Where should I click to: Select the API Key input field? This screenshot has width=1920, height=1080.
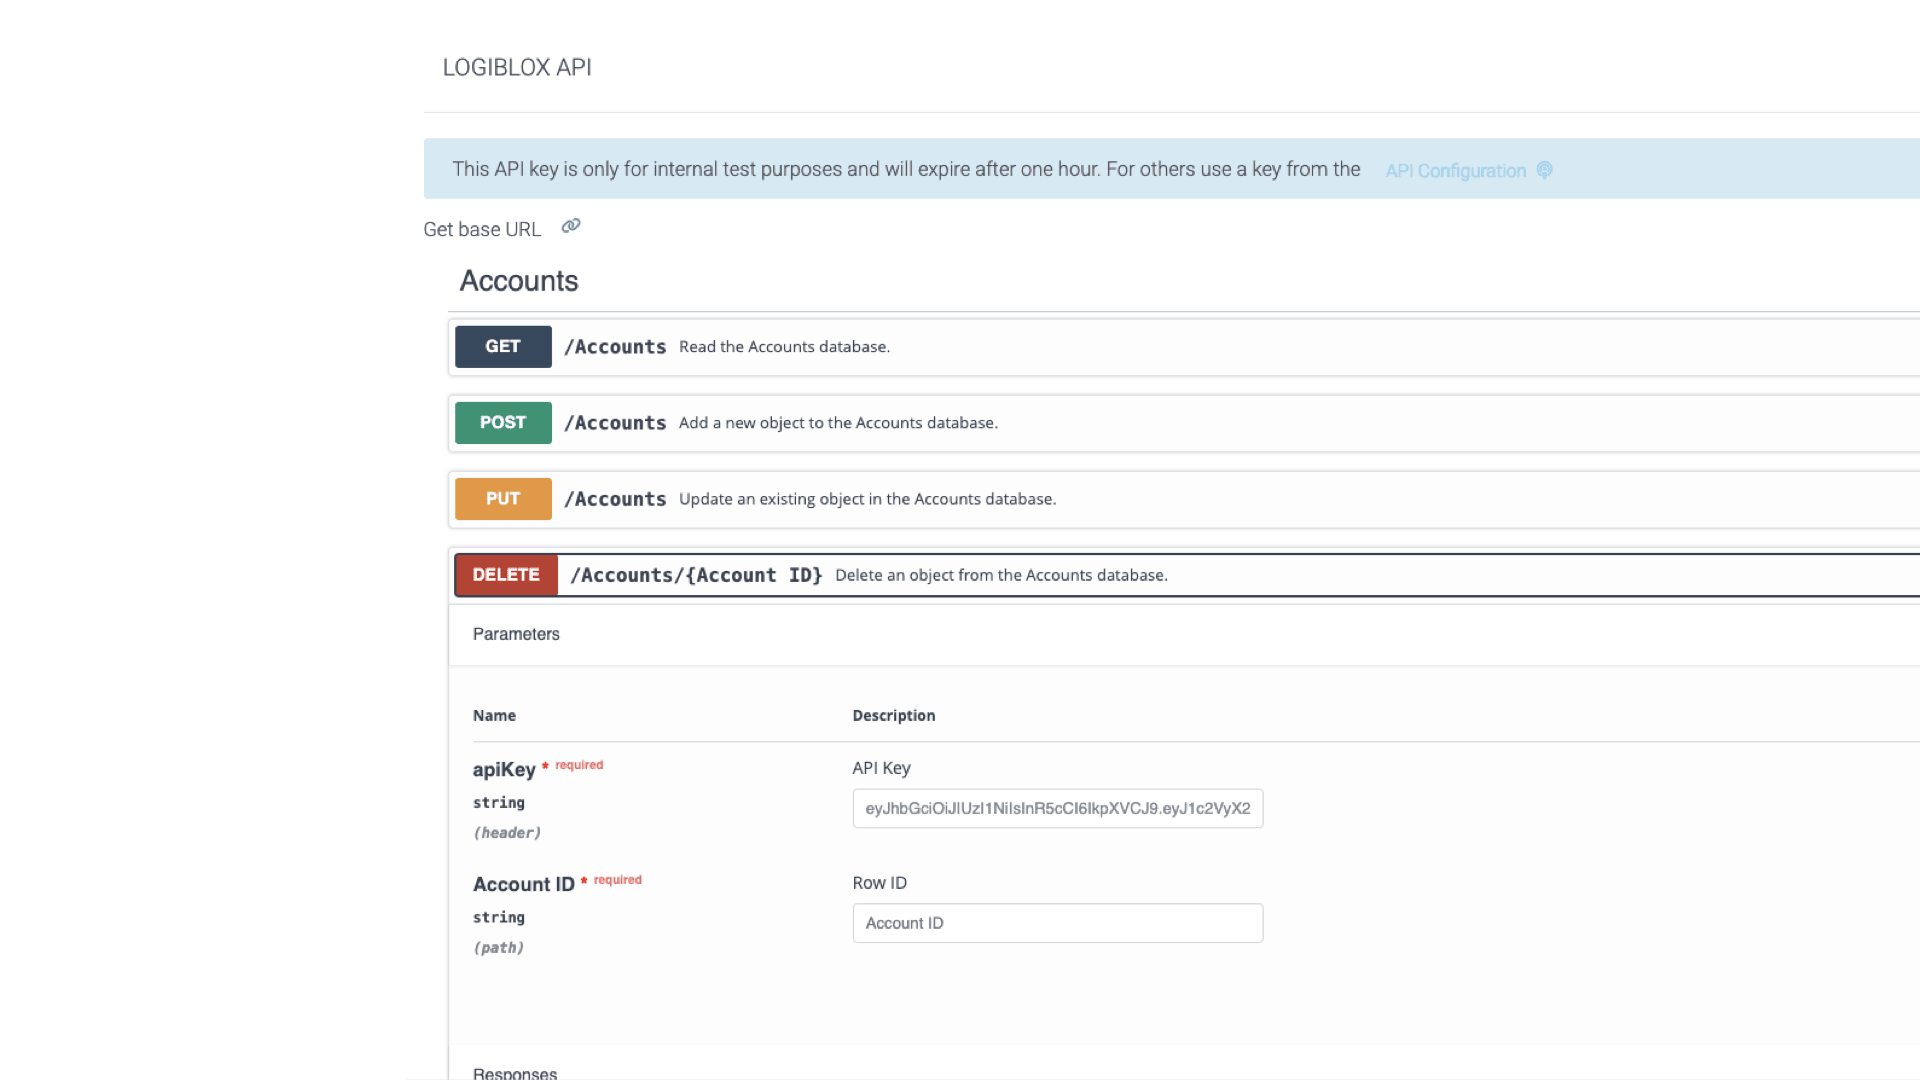[1057, 808]
